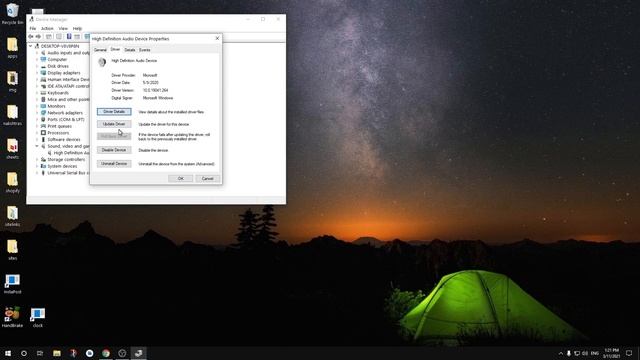Click the Back arrow in Device Manager toolbar
This screenshot has height=360, width=640.
pyautogui.click(x=31, y=37)
